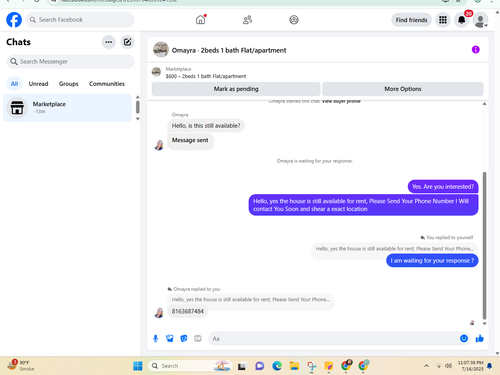The image size is (500, 375).
Task: Open the notifications bell with badge
Action: click(462, 20)
